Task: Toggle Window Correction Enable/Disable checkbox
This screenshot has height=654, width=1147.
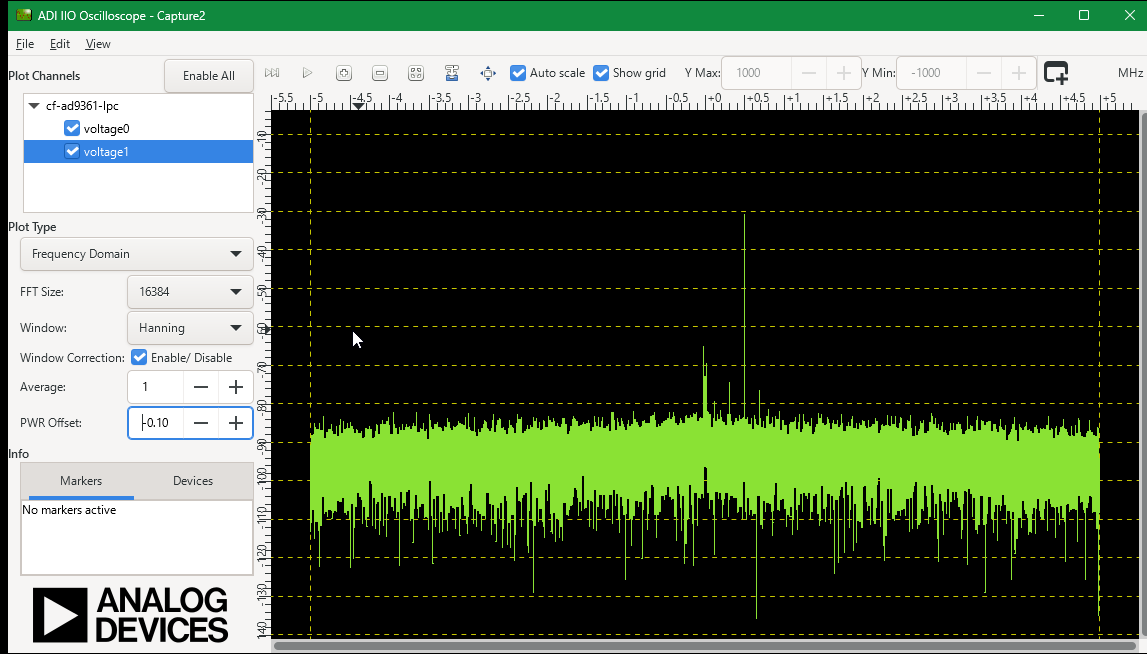Action: pyautogui.click(x=139, y=358)
